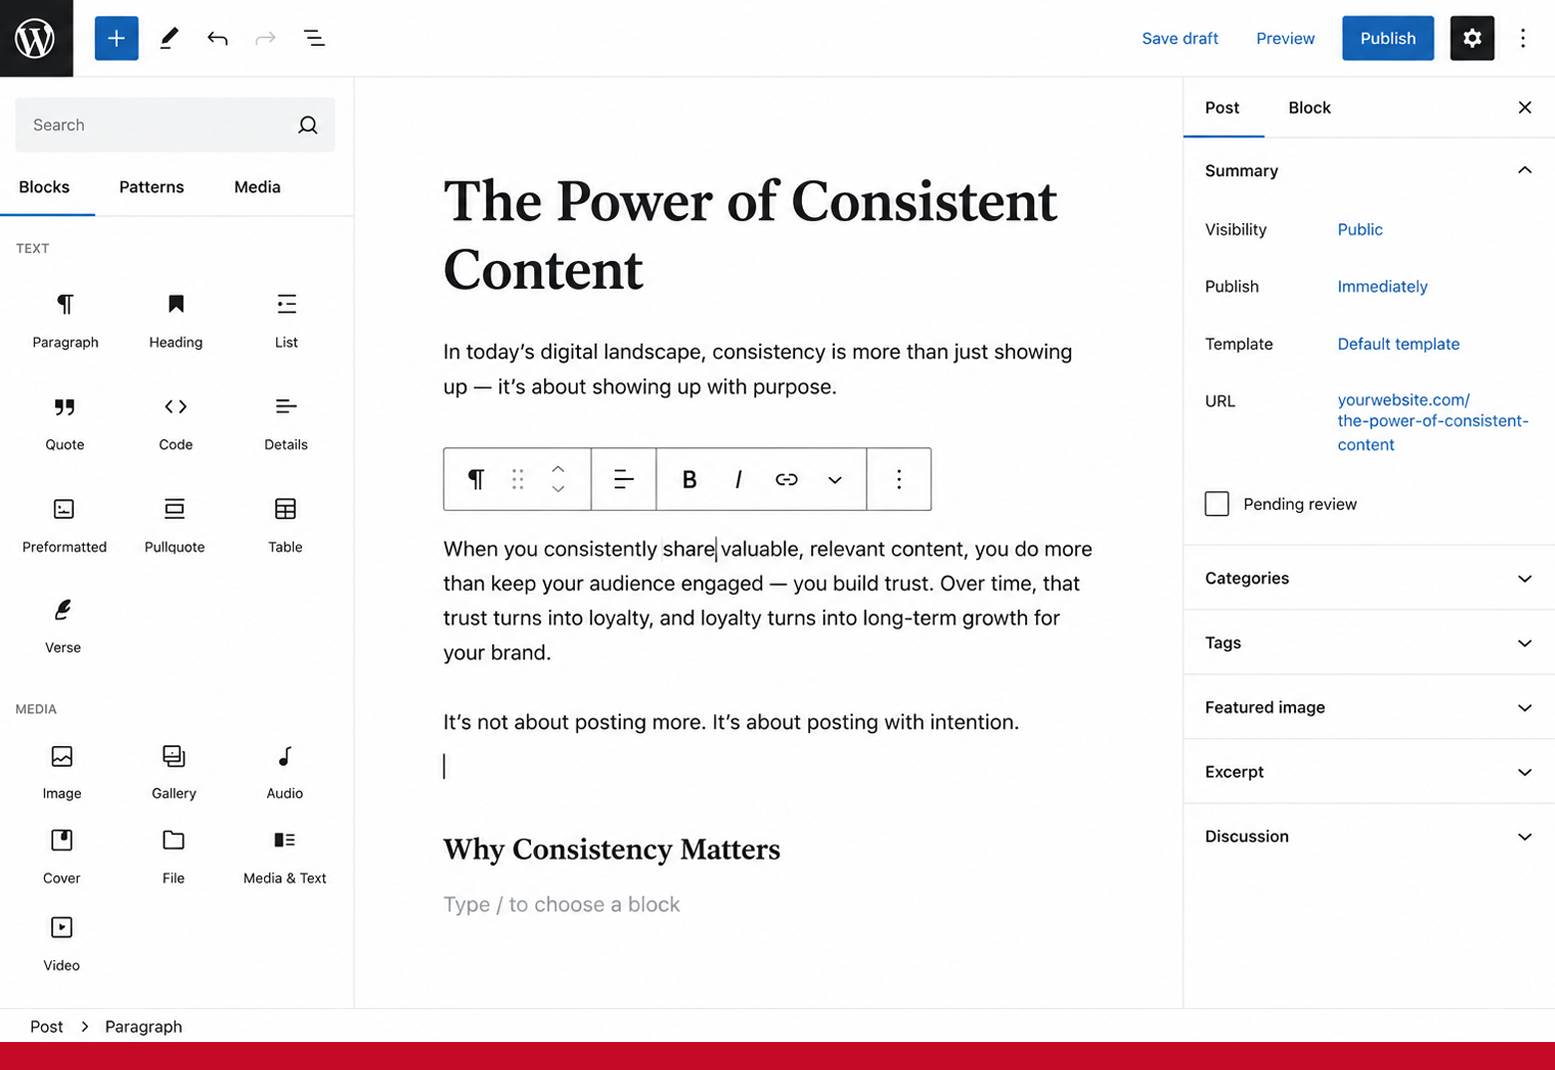
Task: Toggle bold formatting in block toolbar
Action: pyautogui.click(x=689, y=479)
